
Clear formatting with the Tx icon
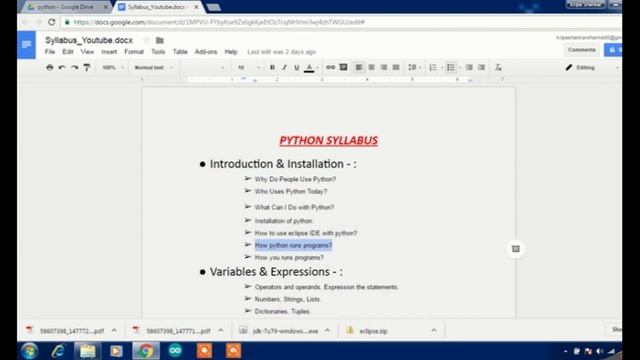[498, 67]
